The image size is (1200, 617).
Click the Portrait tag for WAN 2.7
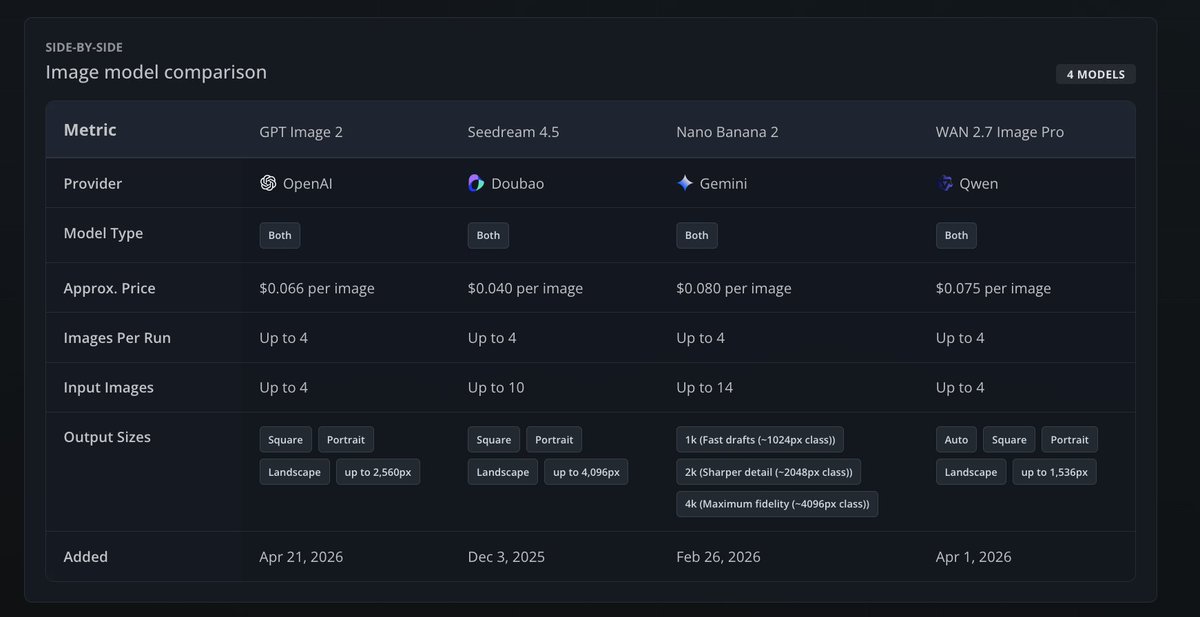click(x=1070, y=440)
